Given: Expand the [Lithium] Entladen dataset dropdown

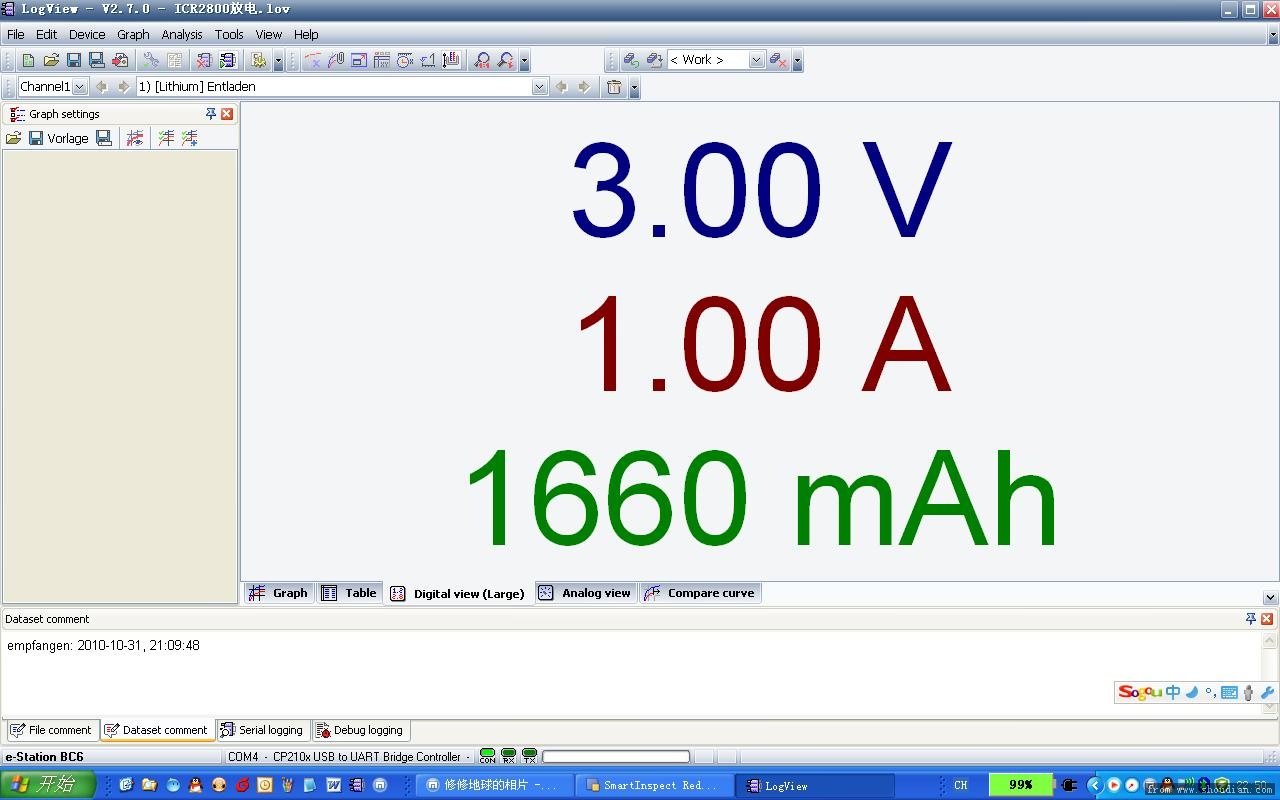Looking at the screenshot, I should click(540, 87).
